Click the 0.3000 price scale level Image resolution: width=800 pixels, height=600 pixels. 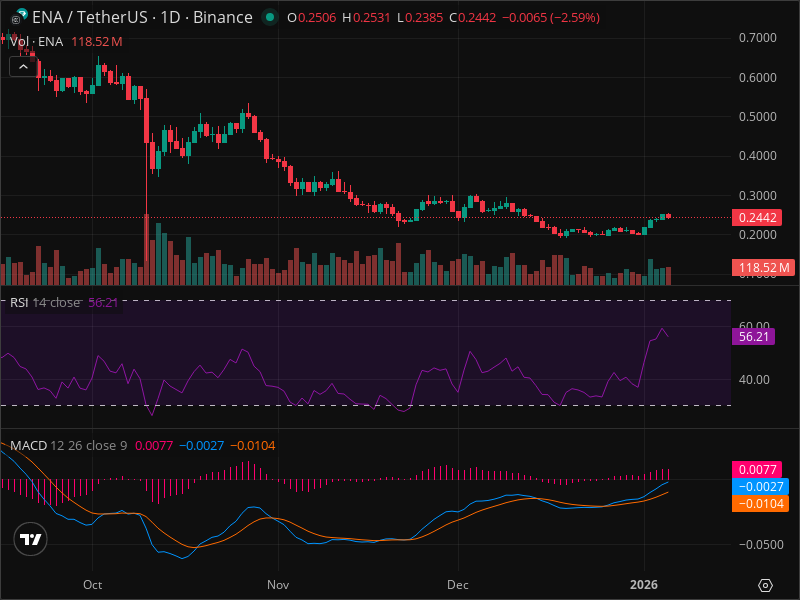pyautogui.click(x=758, y=196)
